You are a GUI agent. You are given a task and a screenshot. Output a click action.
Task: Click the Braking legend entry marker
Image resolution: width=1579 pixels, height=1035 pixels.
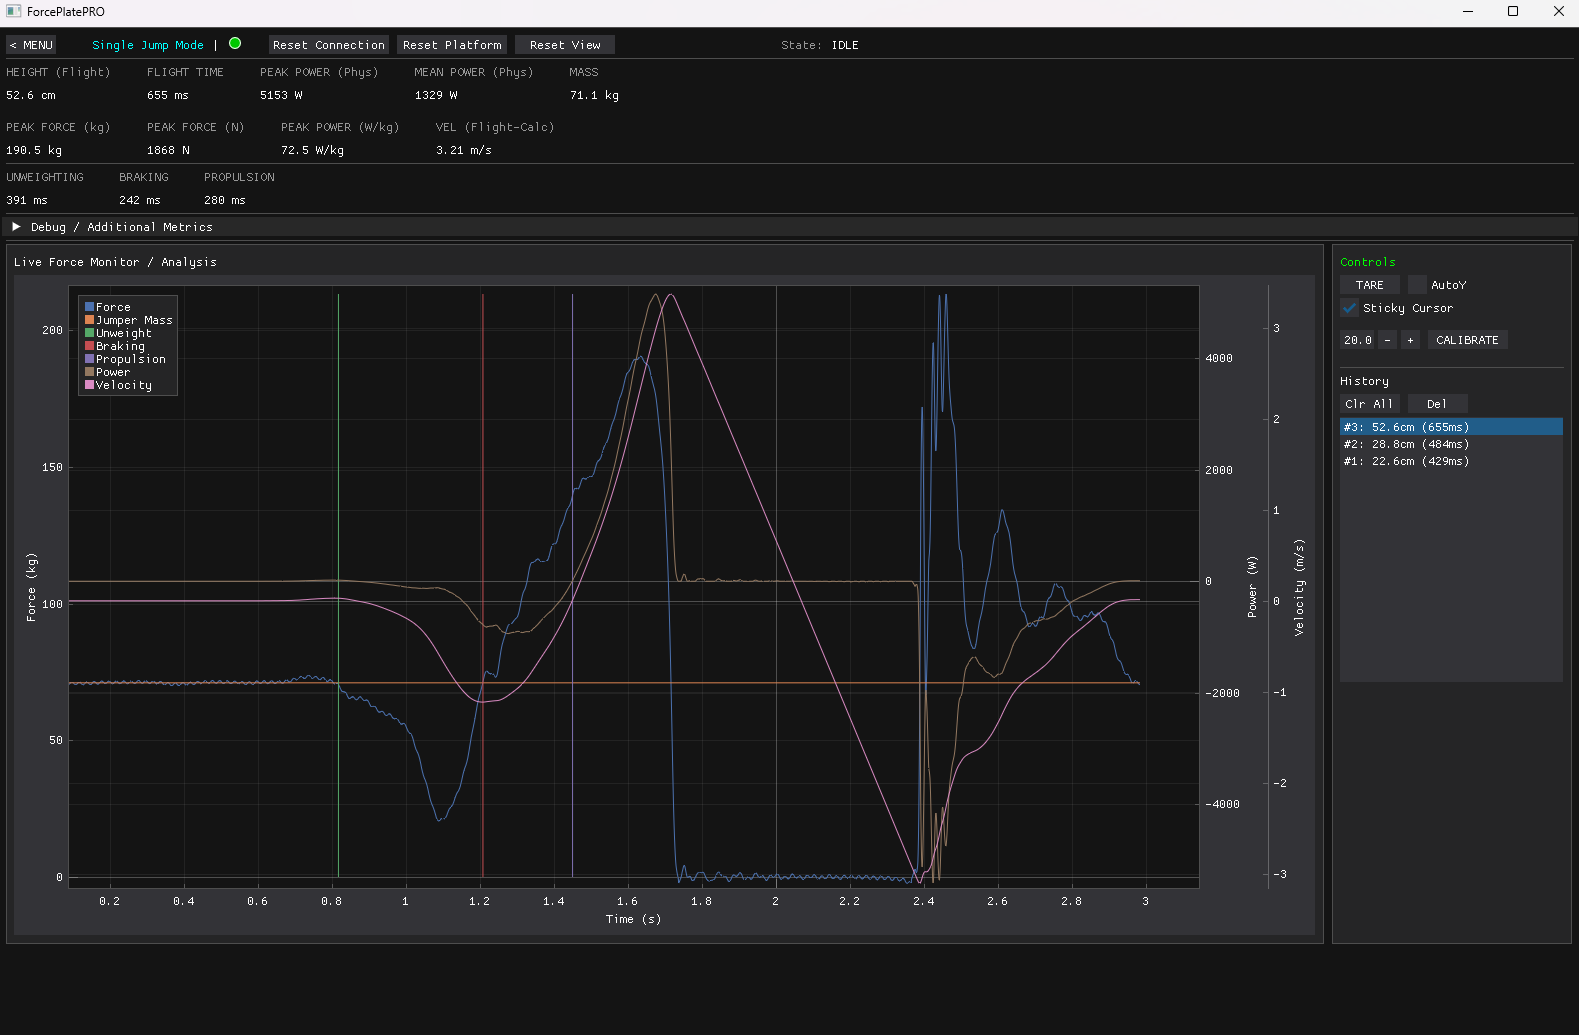pos(89,346)
